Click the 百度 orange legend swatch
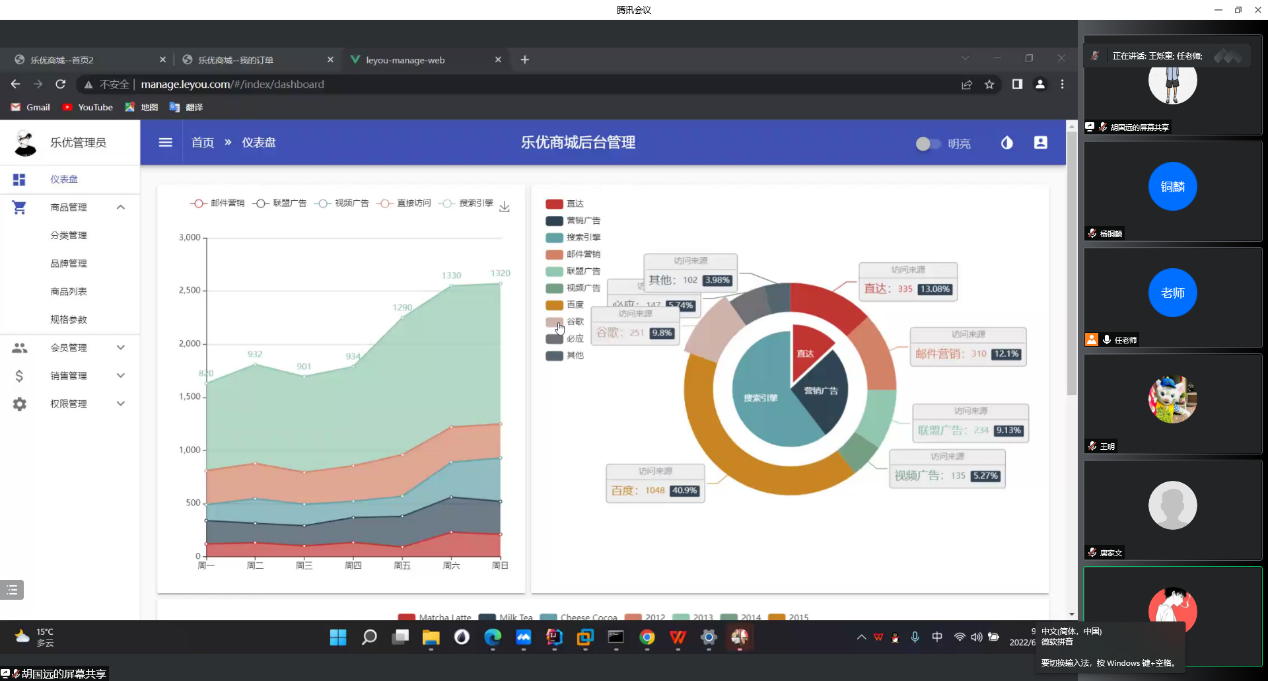 click(554, 305)
